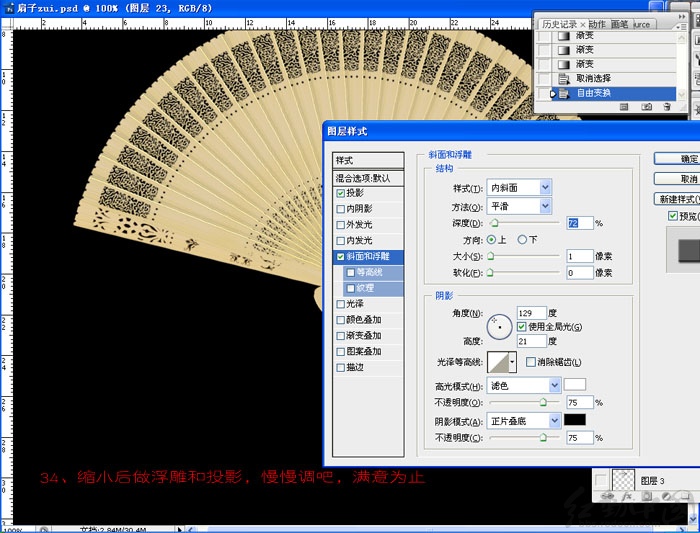Open 高光模式 dropdown showing 滤色
700x533 pixels.
pos(524,385)
